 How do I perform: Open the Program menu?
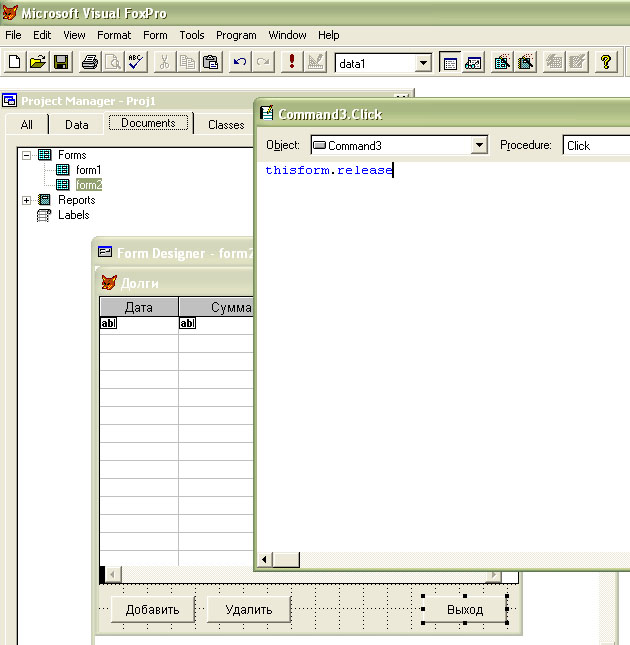click(236, 35)
